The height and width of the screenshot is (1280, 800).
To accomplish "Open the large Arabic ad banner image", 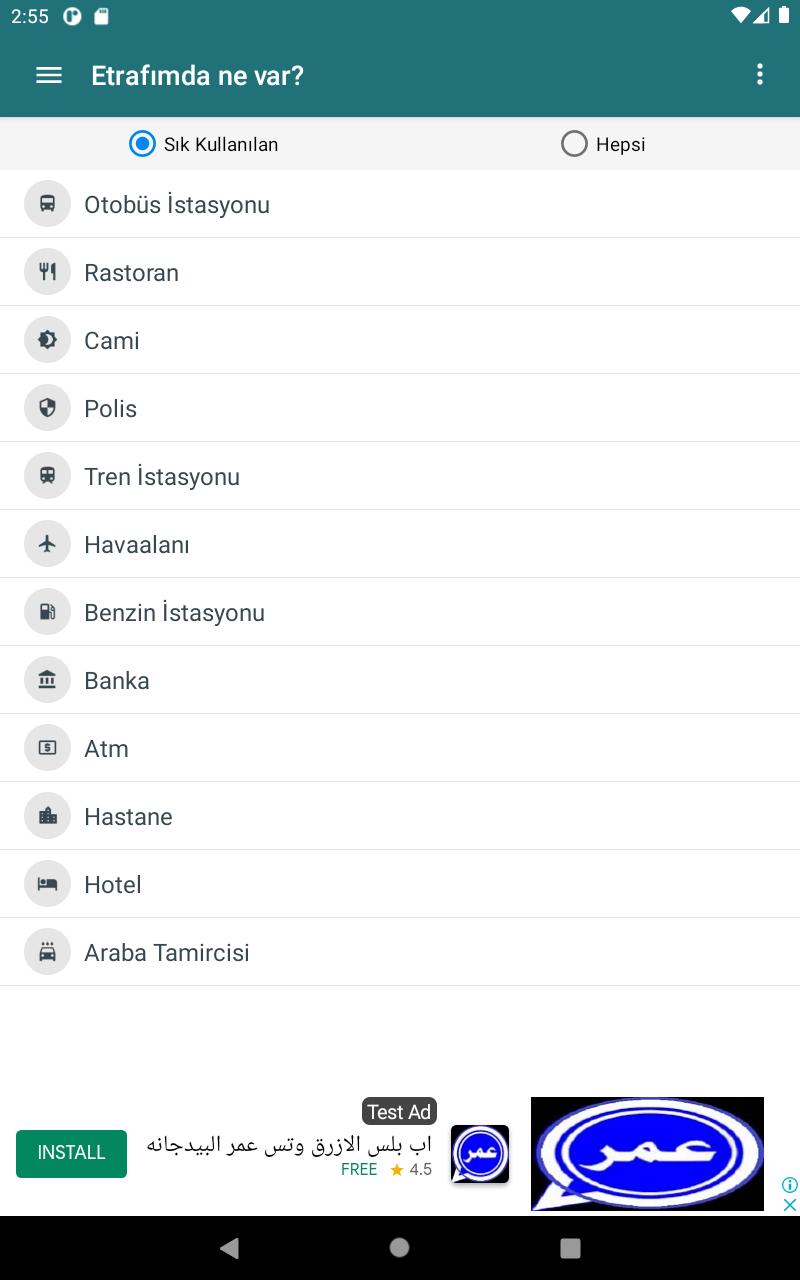I will [x=647, y=1154].
